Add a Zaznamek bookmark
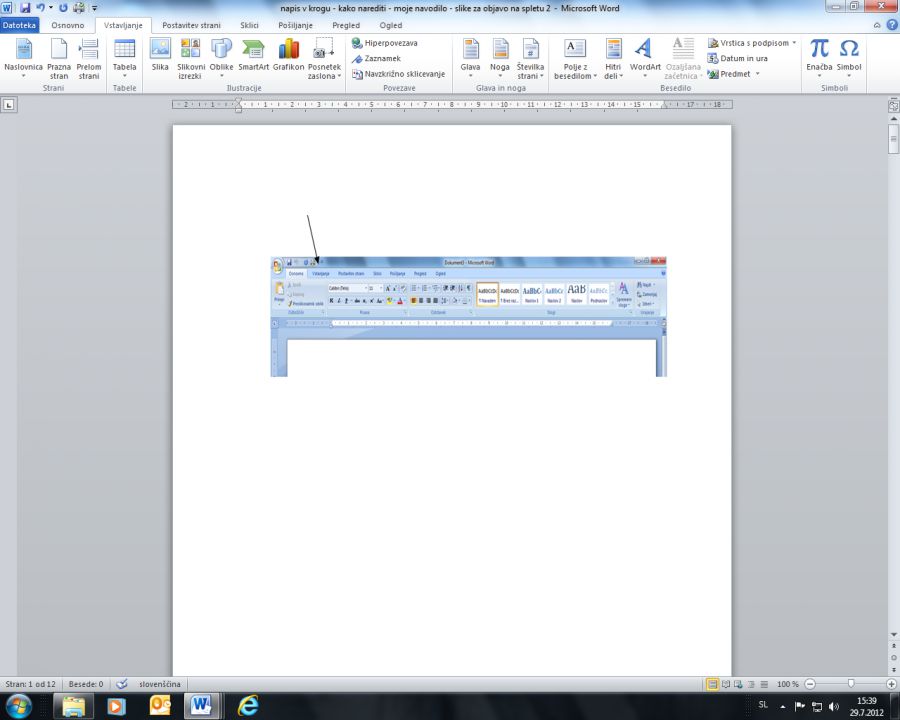Screen dimensions: 900x720 [376, 59]
